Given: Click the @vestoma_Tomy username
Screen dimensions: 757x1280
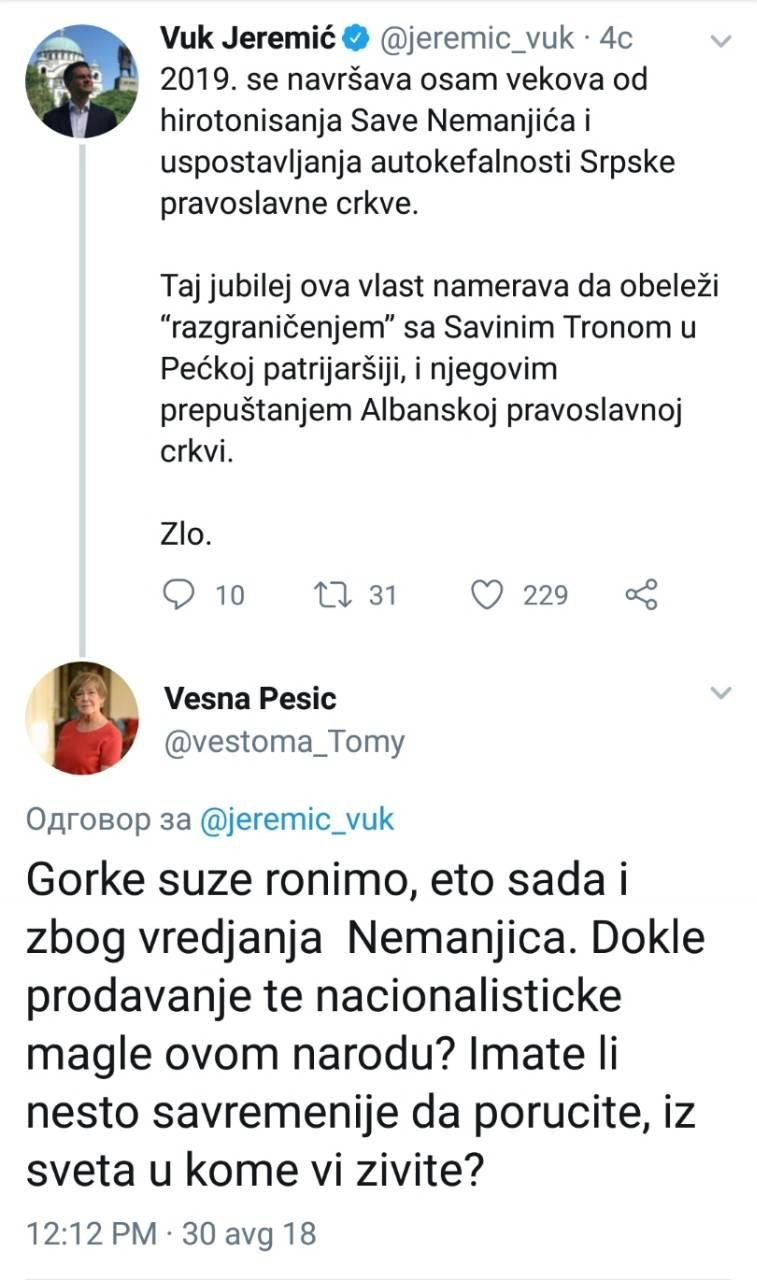Looking at the screenshot, I should click(x=283, y=741).
